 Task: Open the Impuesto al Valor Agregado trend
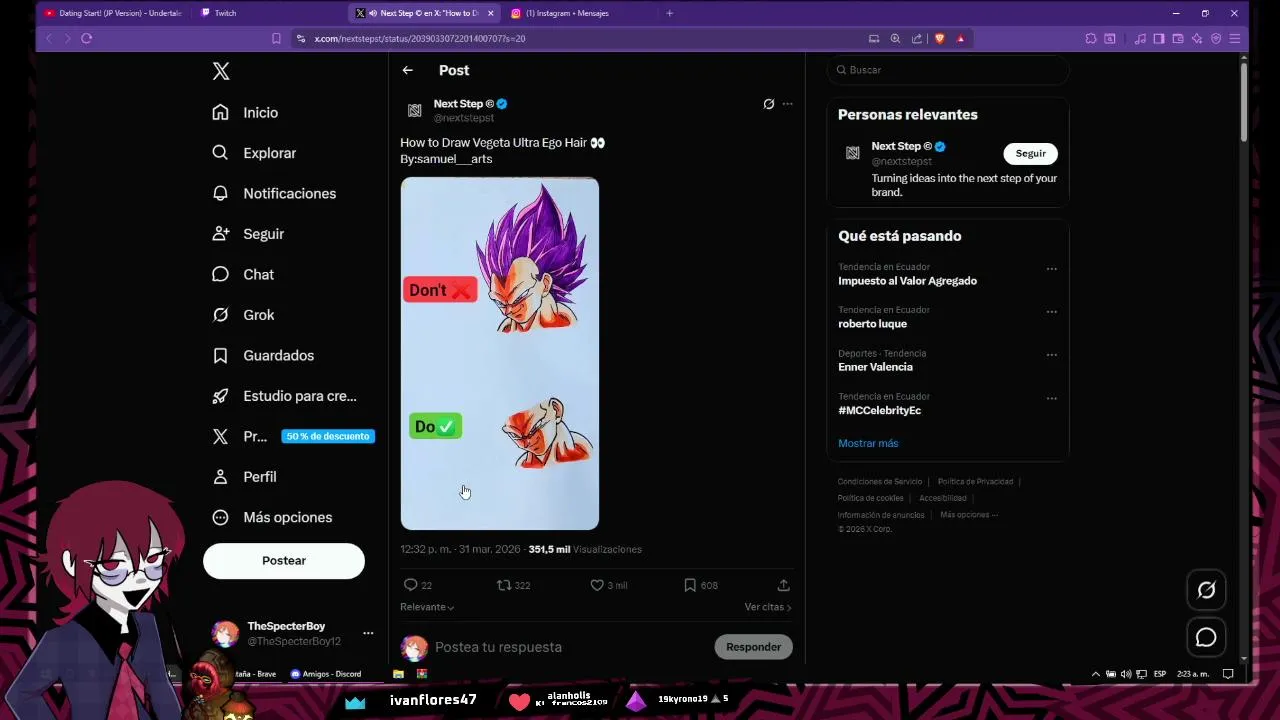pyautogui.click(x=907, y=281)
